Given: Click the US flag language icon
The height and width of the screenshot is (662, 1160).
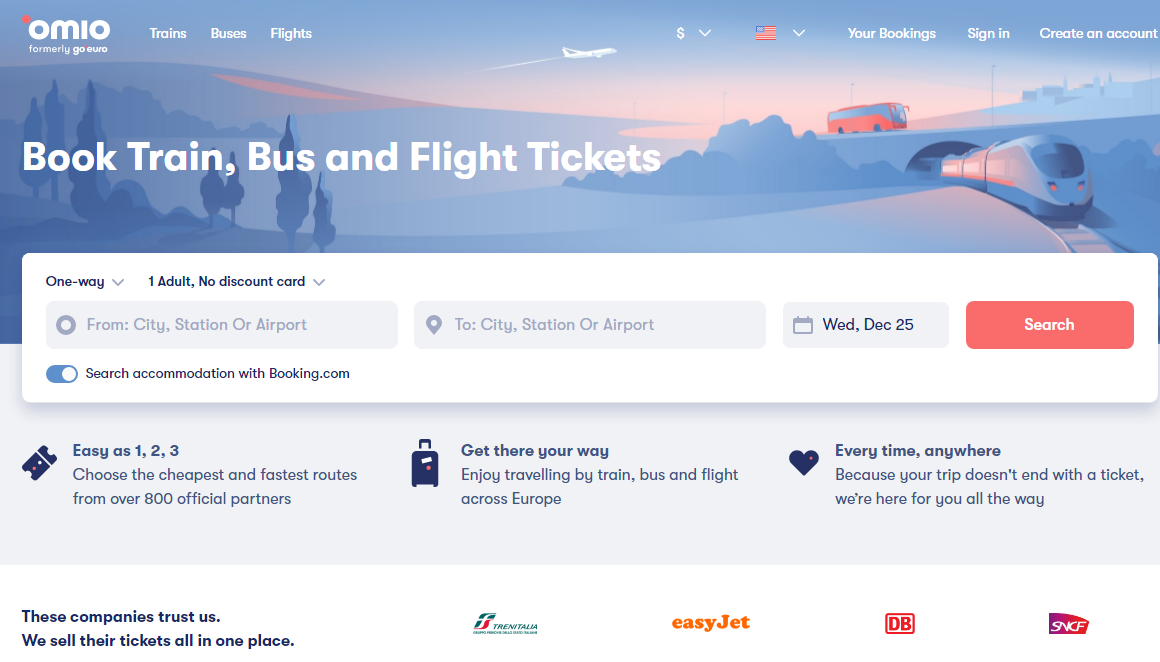Looking at the screenshot, I should coord(766,33).
